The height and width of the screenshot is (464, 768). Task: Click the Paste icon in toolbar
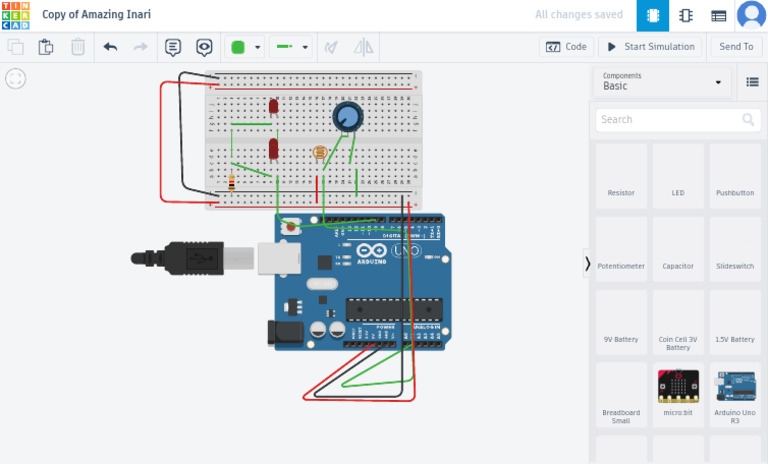click(46, 47)
